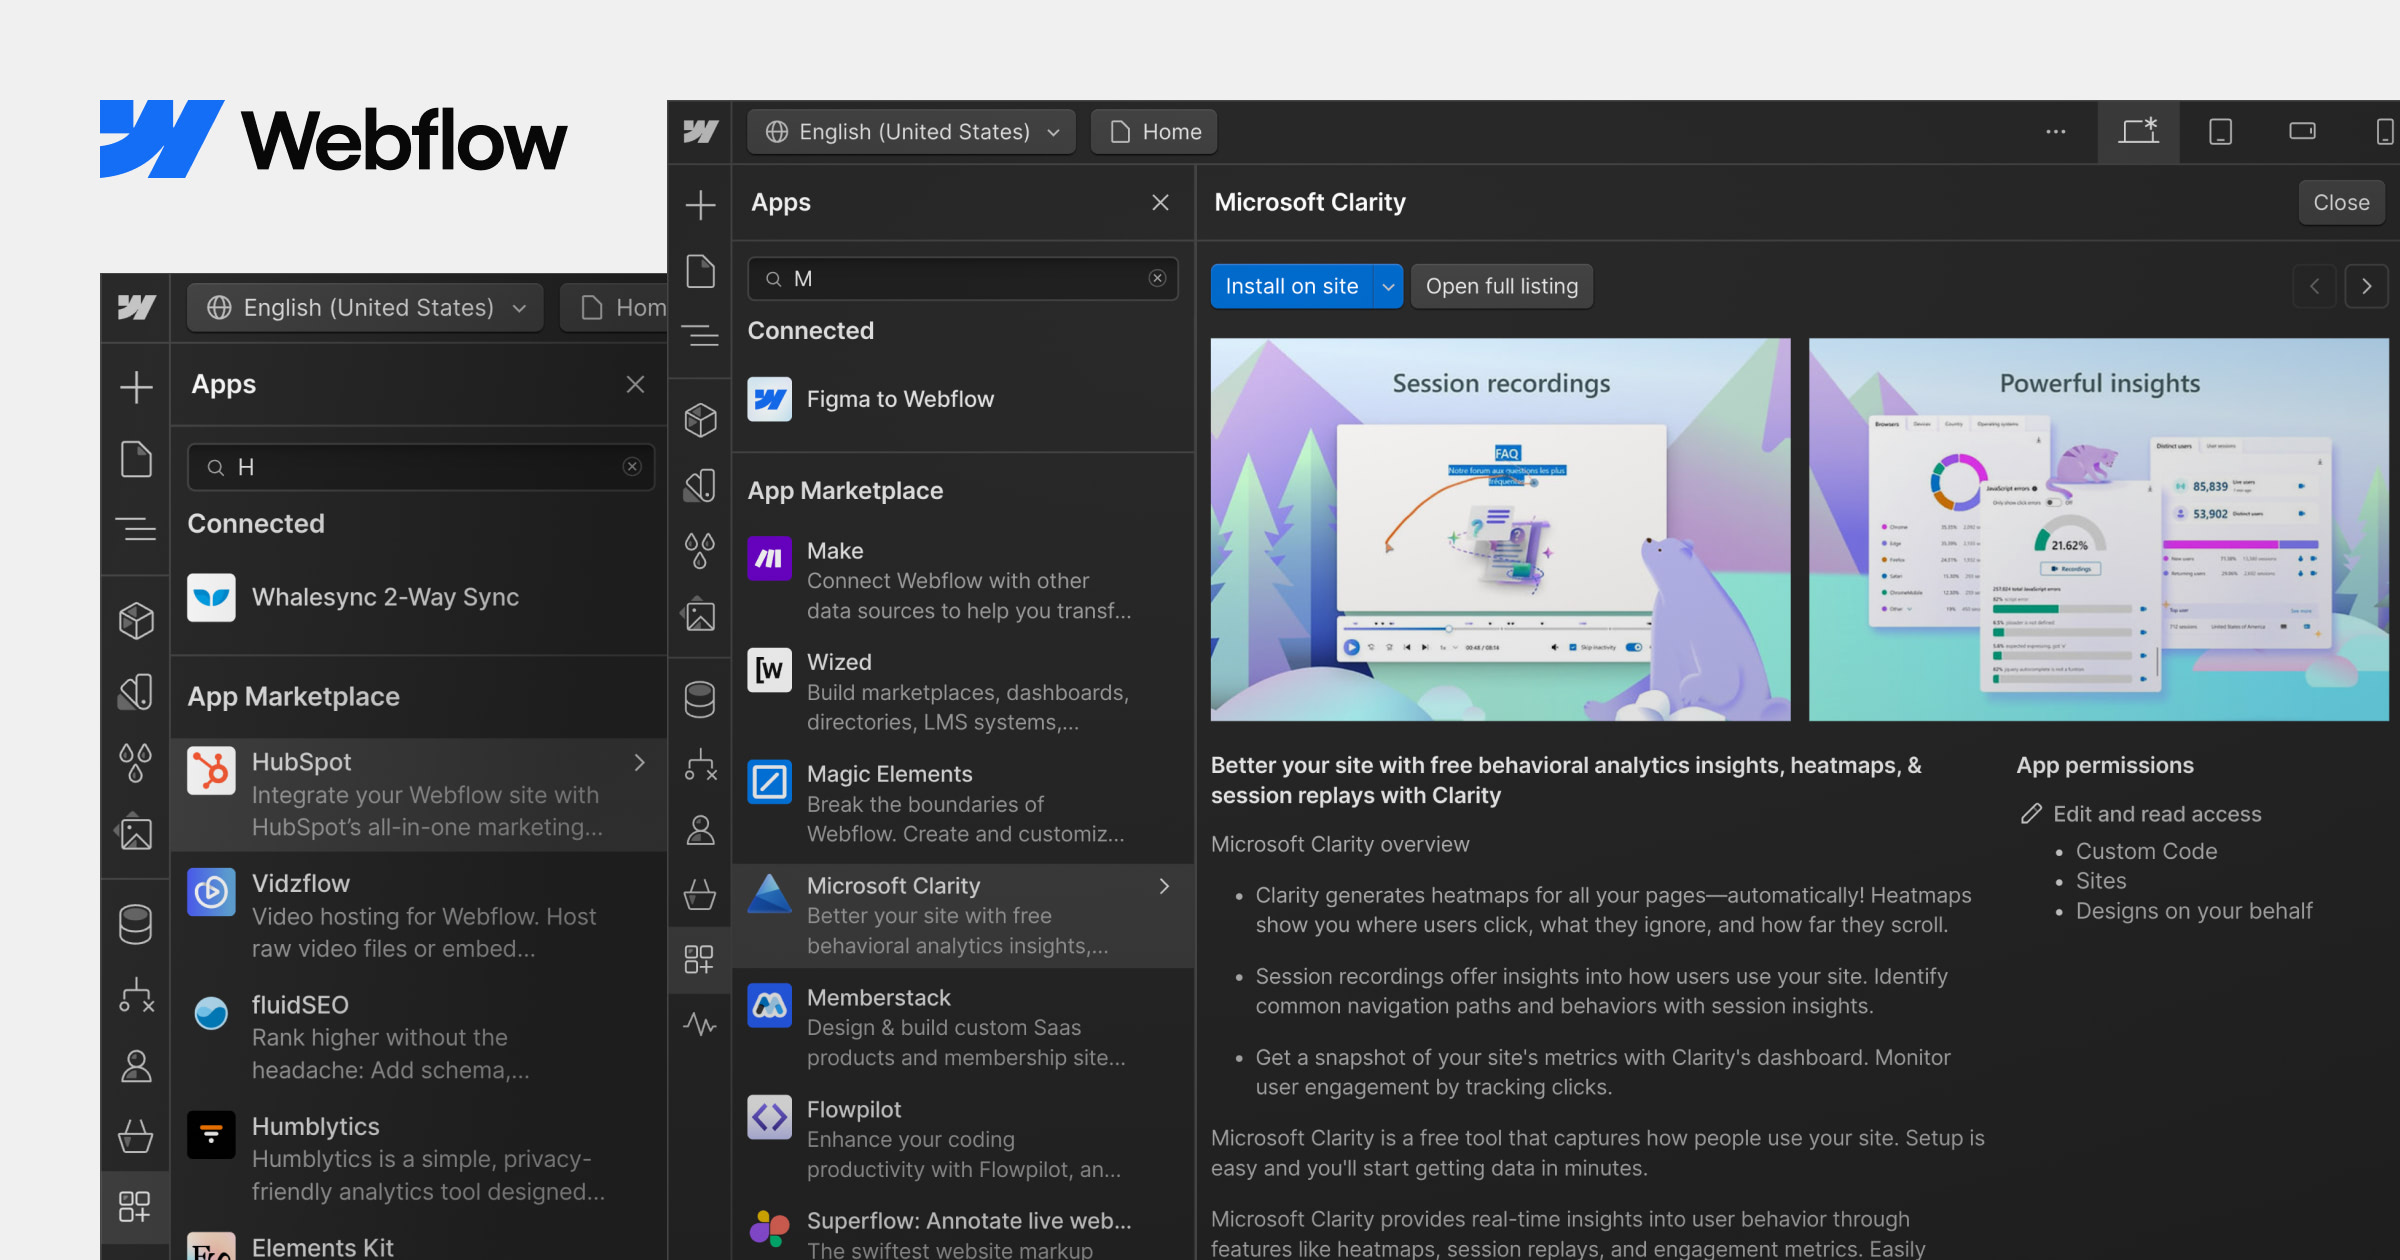
Task: Switch to the mobile portrait breakpoint
Action: click(2385, 131)
